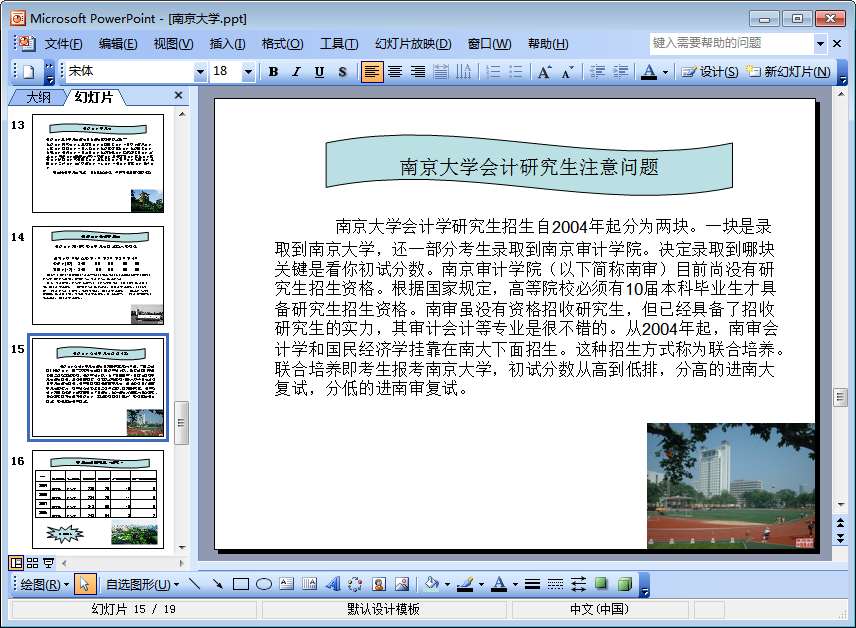This screenshot has width=856, height=628.
Task: Expand the help question dropdown
Action: coord(820,43)
